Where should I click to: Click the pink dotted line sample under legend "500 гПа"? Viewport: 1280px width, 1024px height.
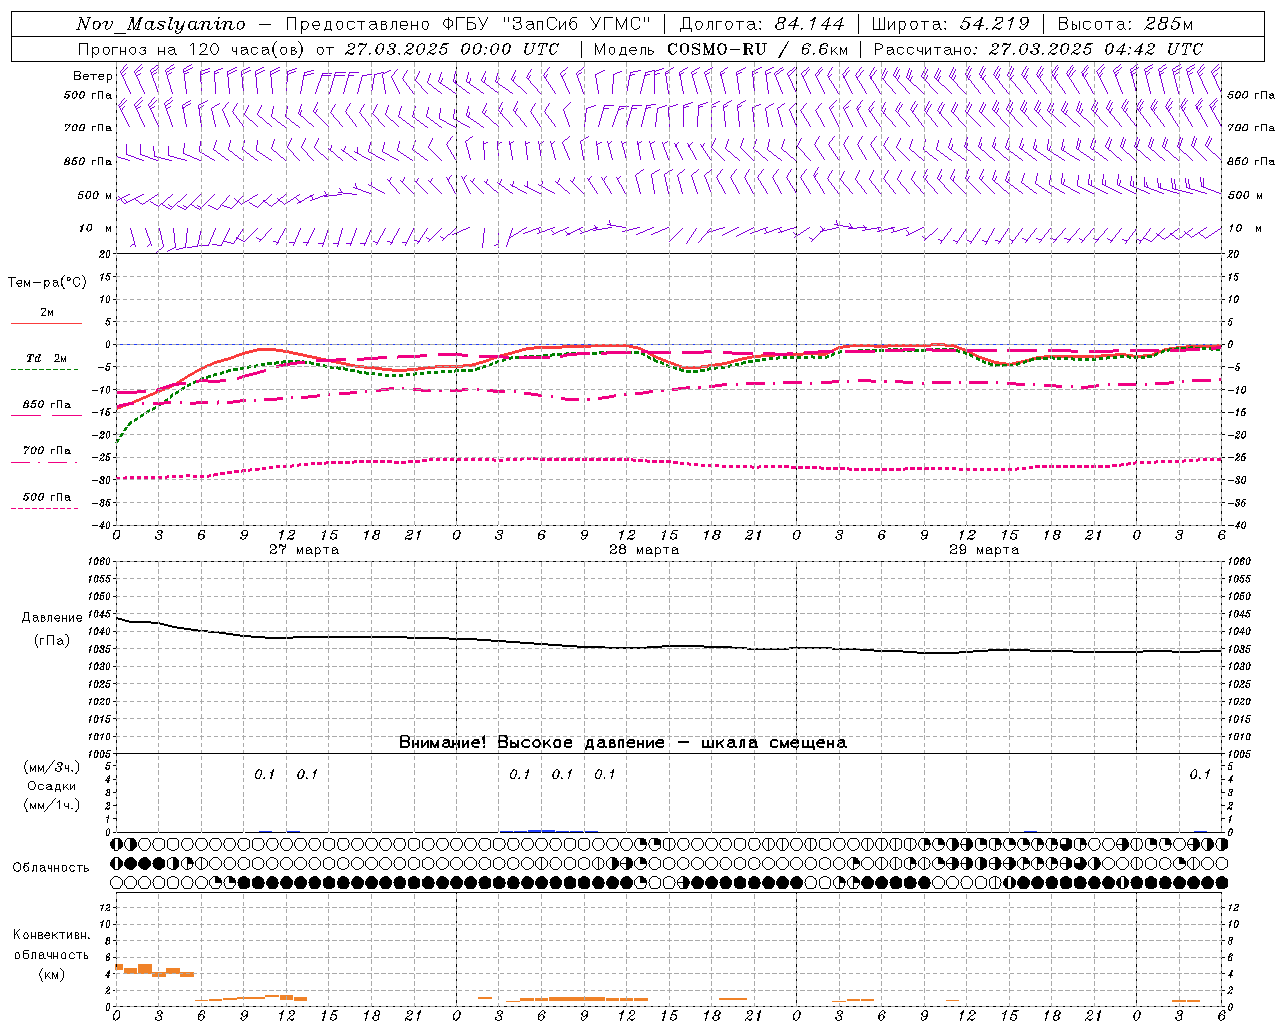click(x=44, y=508)
